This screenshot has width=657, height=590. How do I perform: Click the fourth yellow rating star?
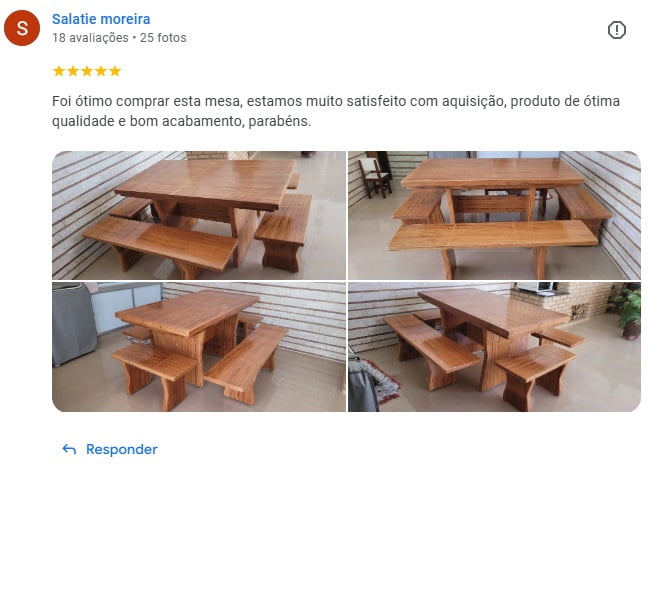[x=101, y=71]
